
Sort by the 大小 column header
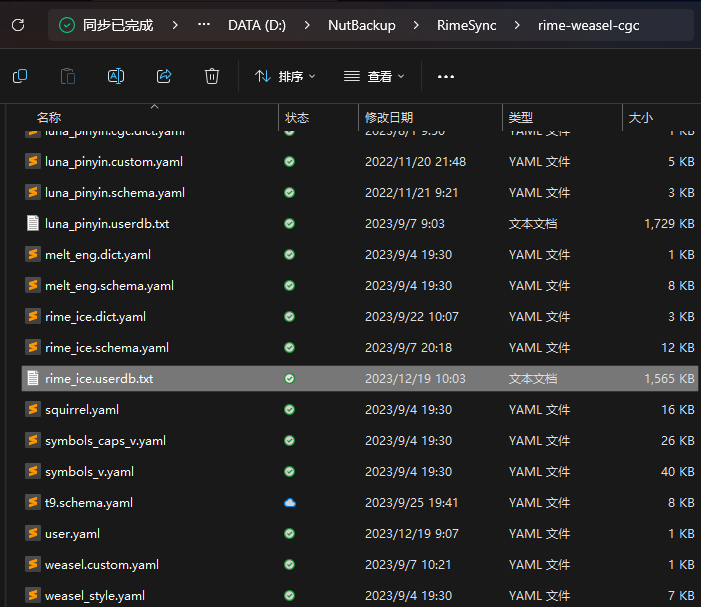[641, 118]
